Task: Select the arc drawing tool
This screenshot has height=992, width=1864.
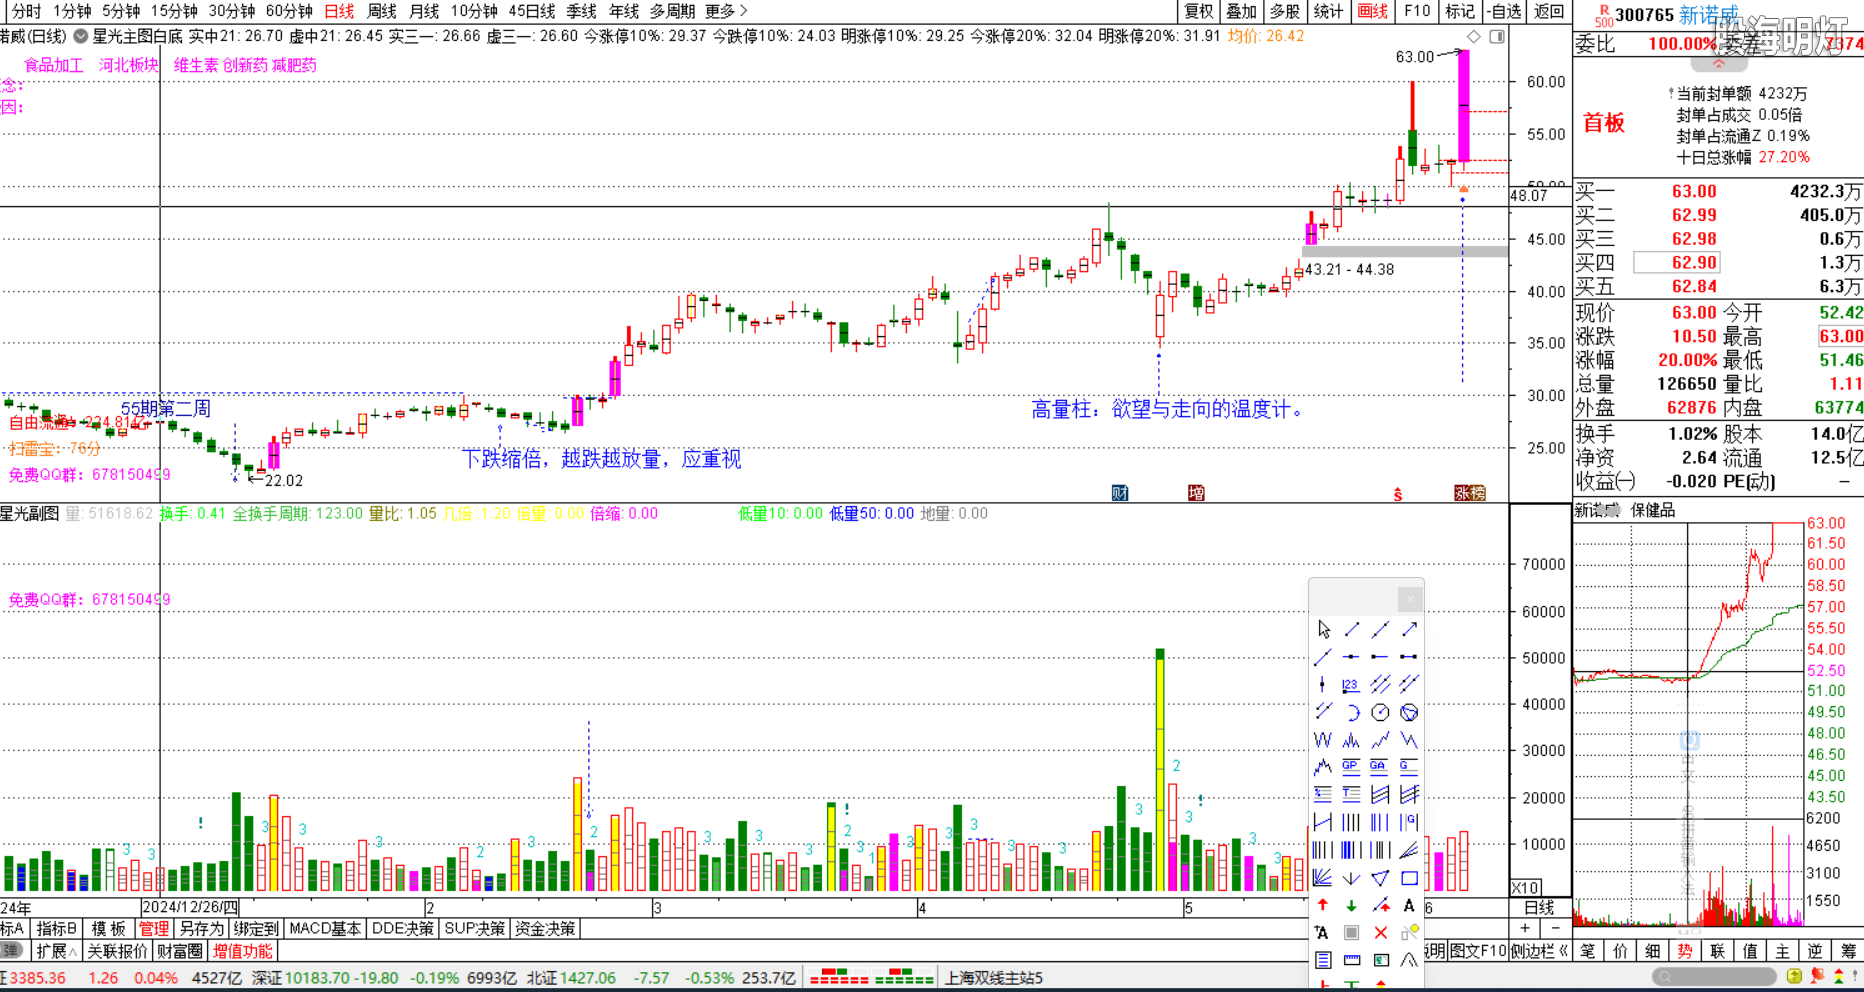Action: 1352,712
